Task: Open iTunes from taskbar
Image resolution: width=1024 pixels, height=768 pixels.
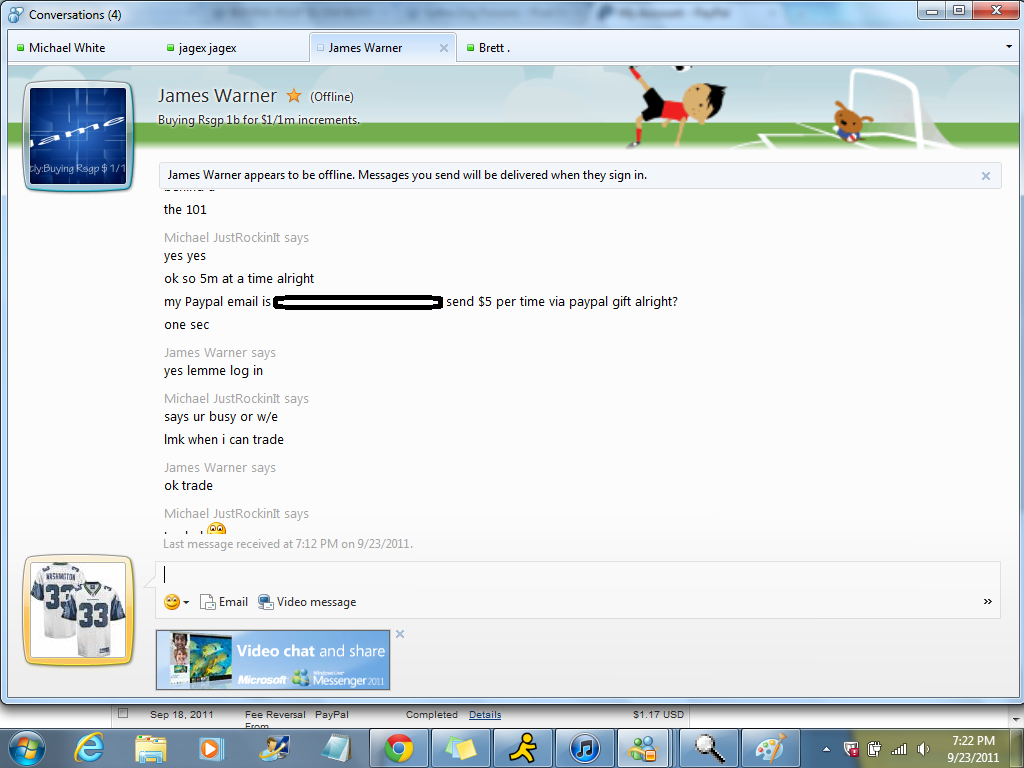Action: tap(584, 748)
